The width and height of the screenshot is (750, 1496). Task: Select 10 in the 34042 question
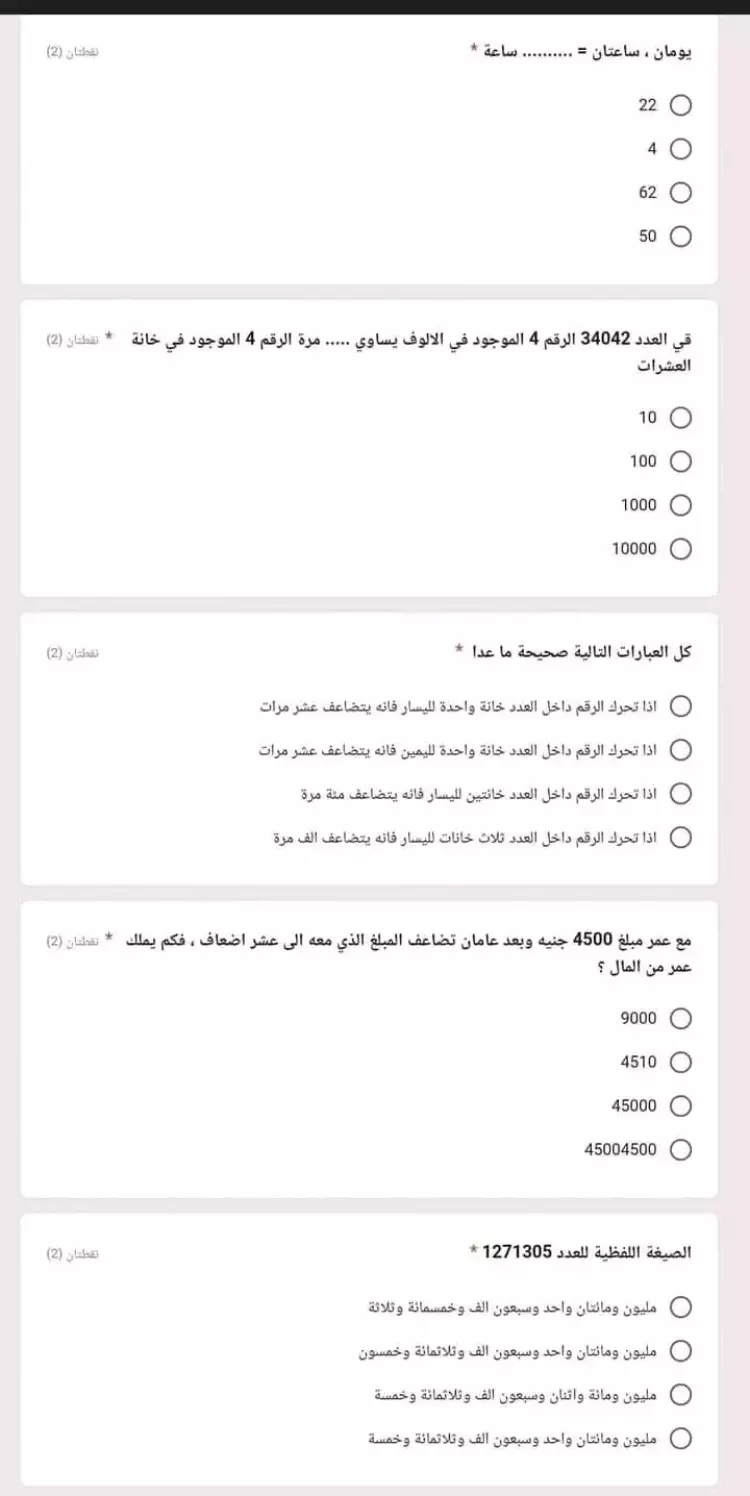(x=681, y=417)
